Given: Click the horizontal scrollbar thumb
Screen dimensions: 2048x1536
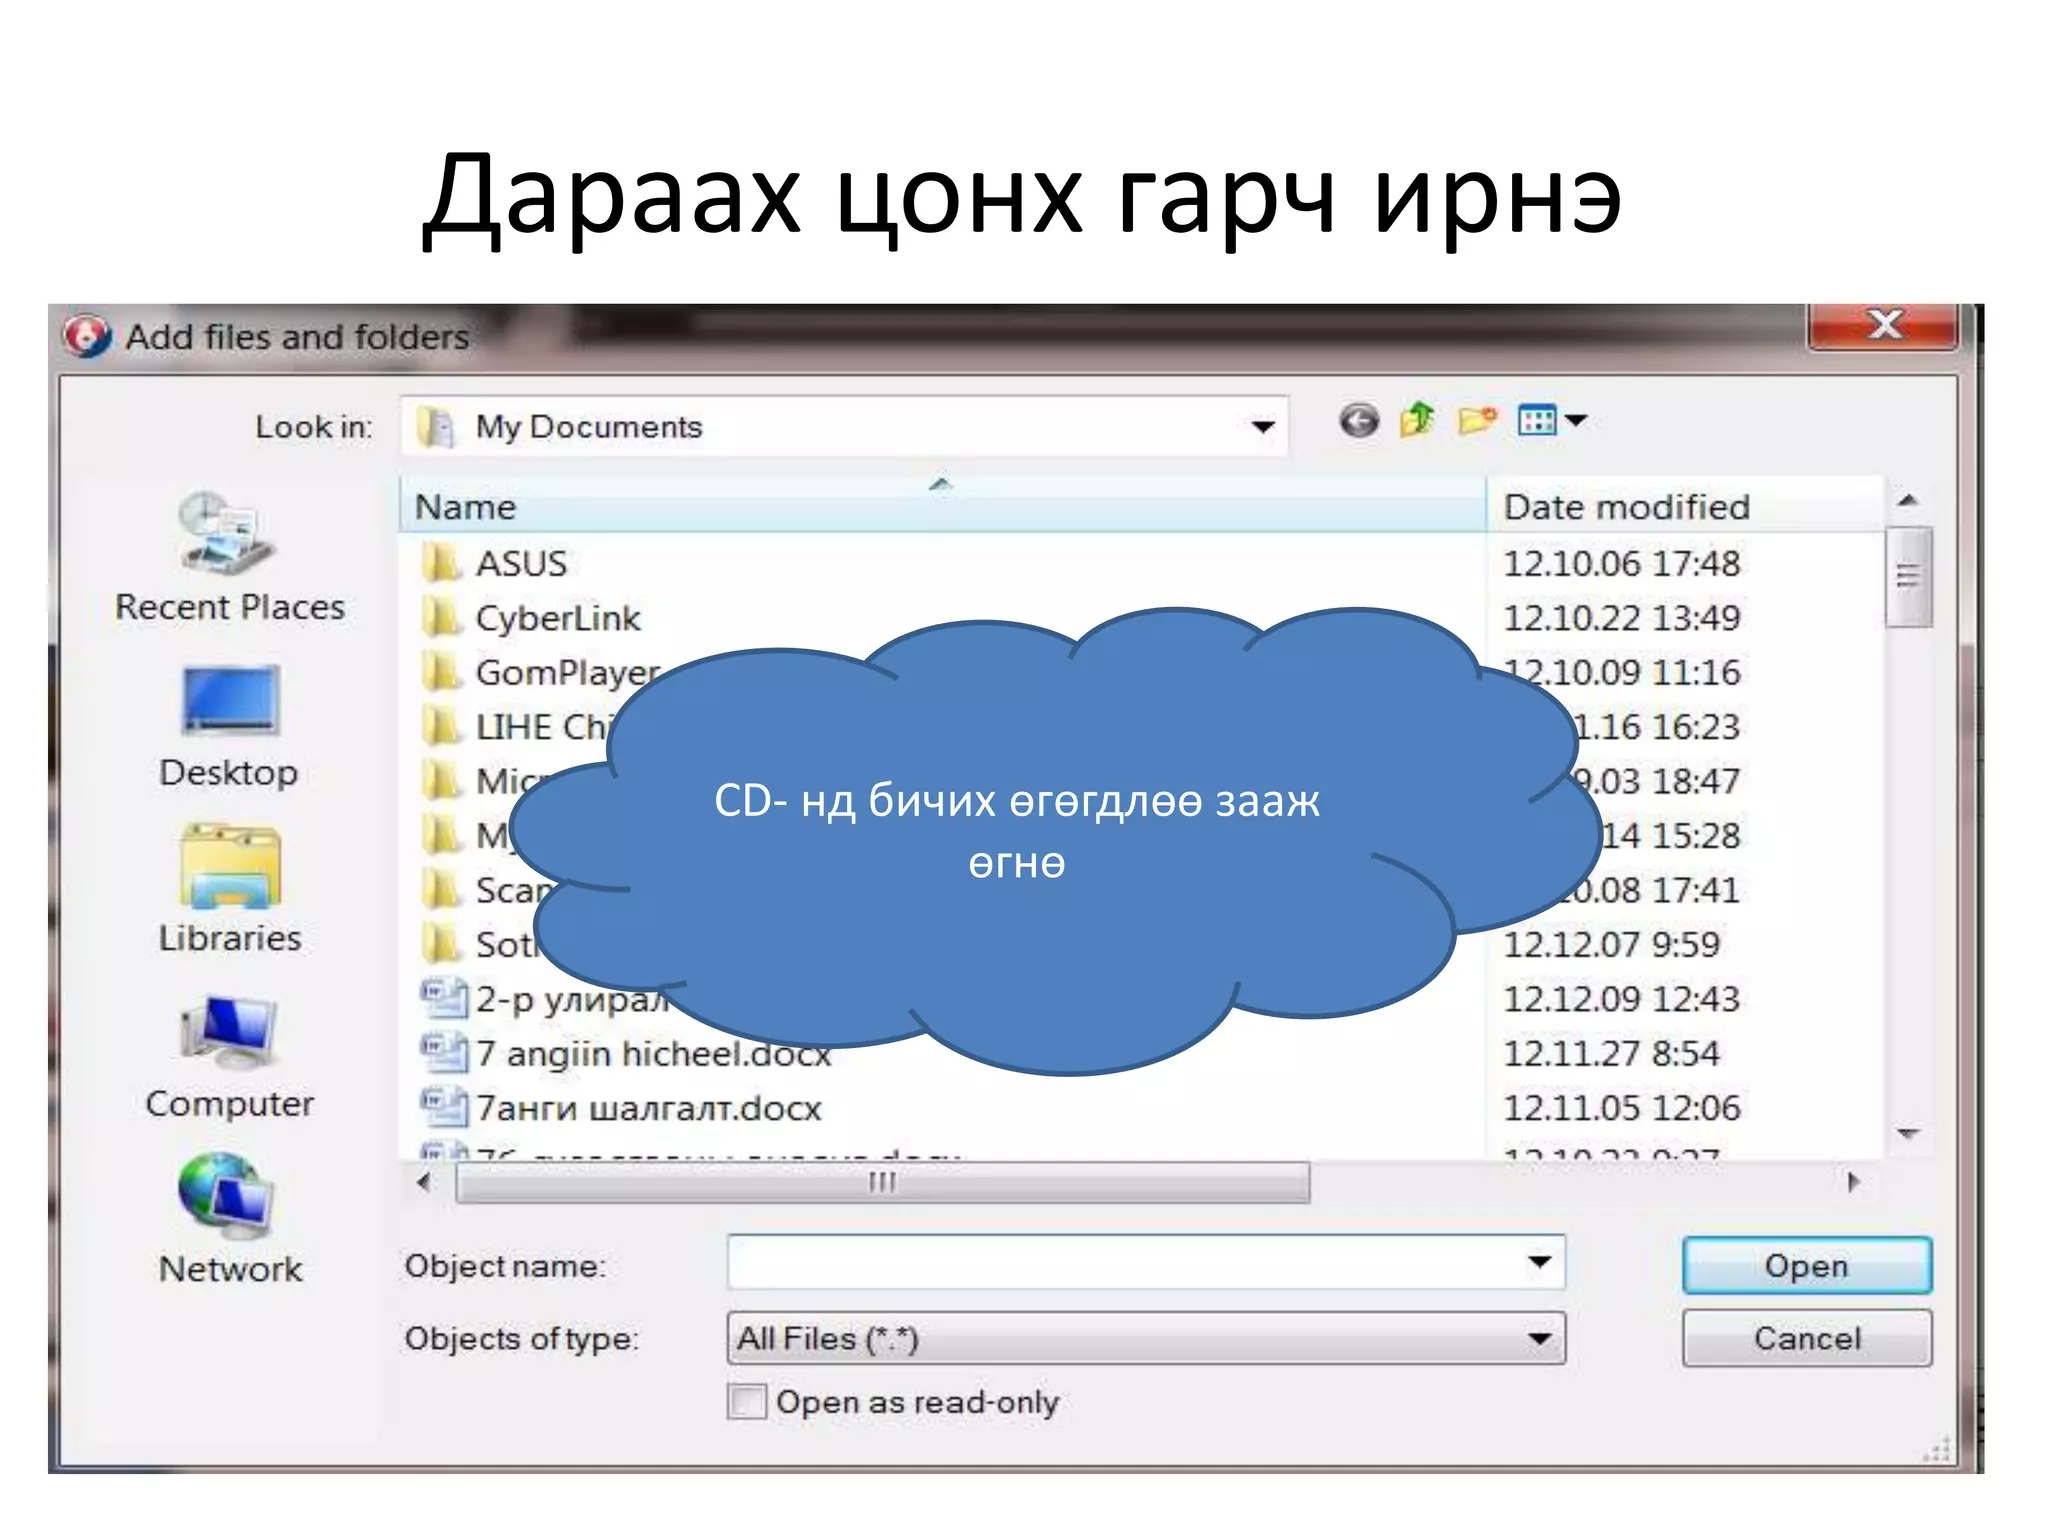Looking at the screenshot, I should (x=882, y=1182).
